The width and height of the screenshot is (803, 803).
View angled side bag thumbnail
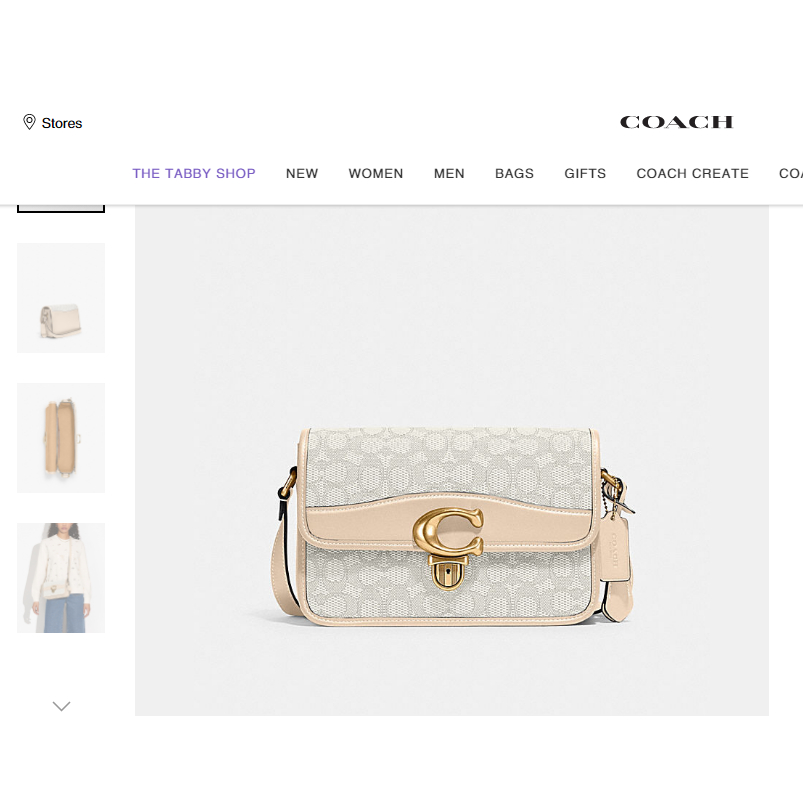(x=61, y=298)
